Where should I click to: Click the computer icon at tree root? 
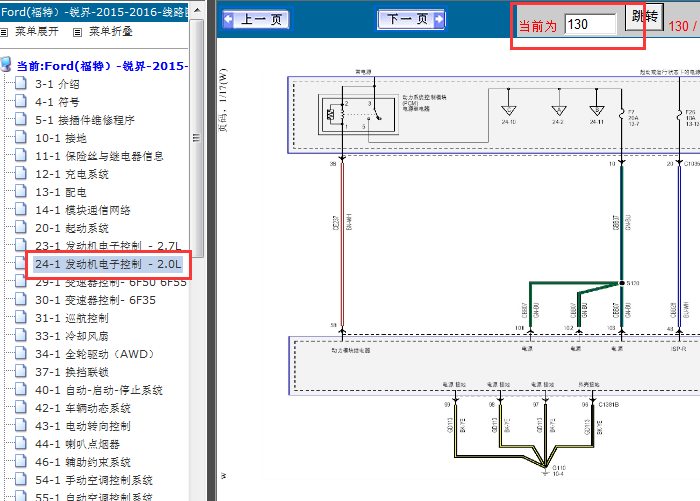(x=6, y=65)
